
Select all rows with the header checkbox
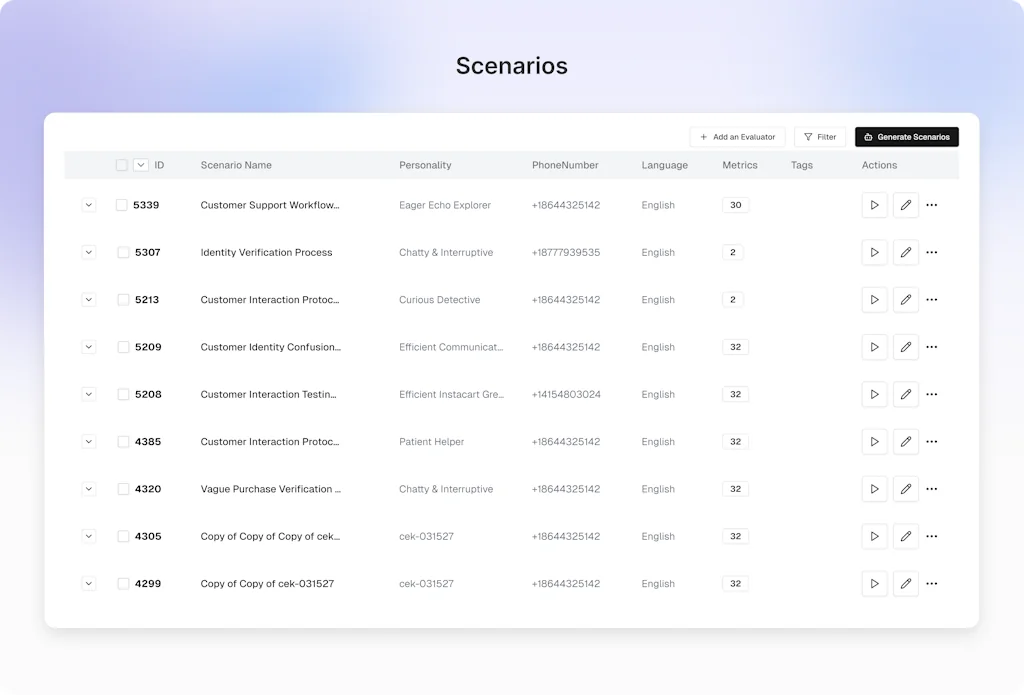click(x=121, y=164)
